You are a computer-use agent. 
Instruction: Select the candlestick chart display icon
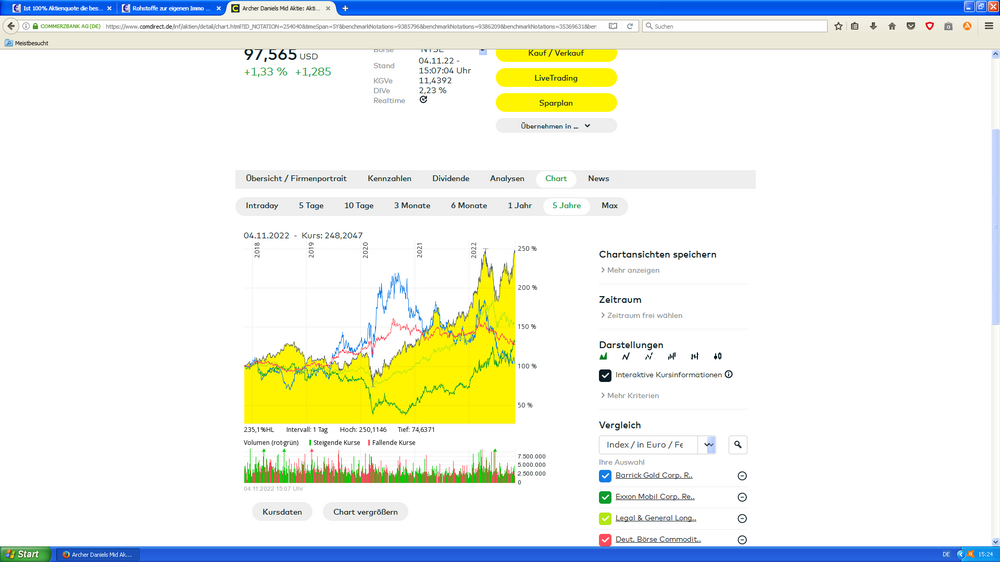717,357
